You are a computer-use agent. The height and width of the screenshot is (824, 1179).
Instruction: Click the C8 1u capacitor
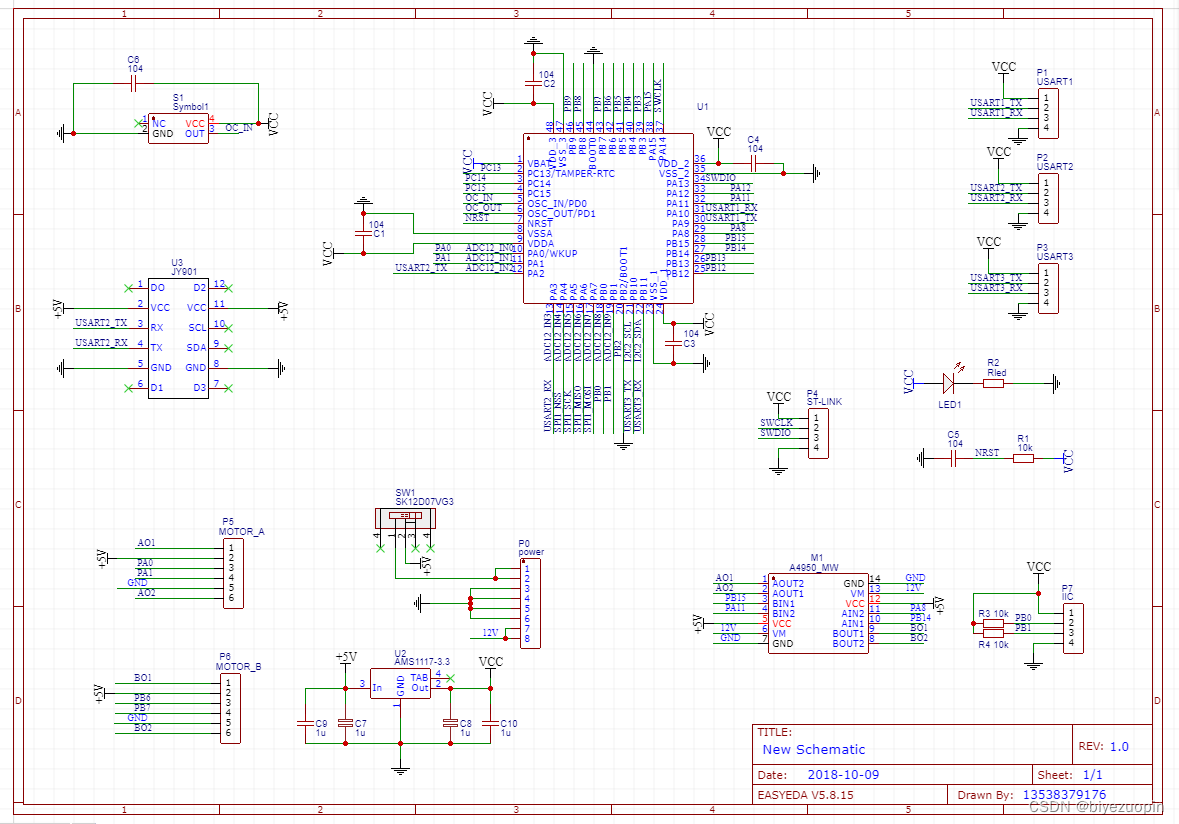[450, 723]
